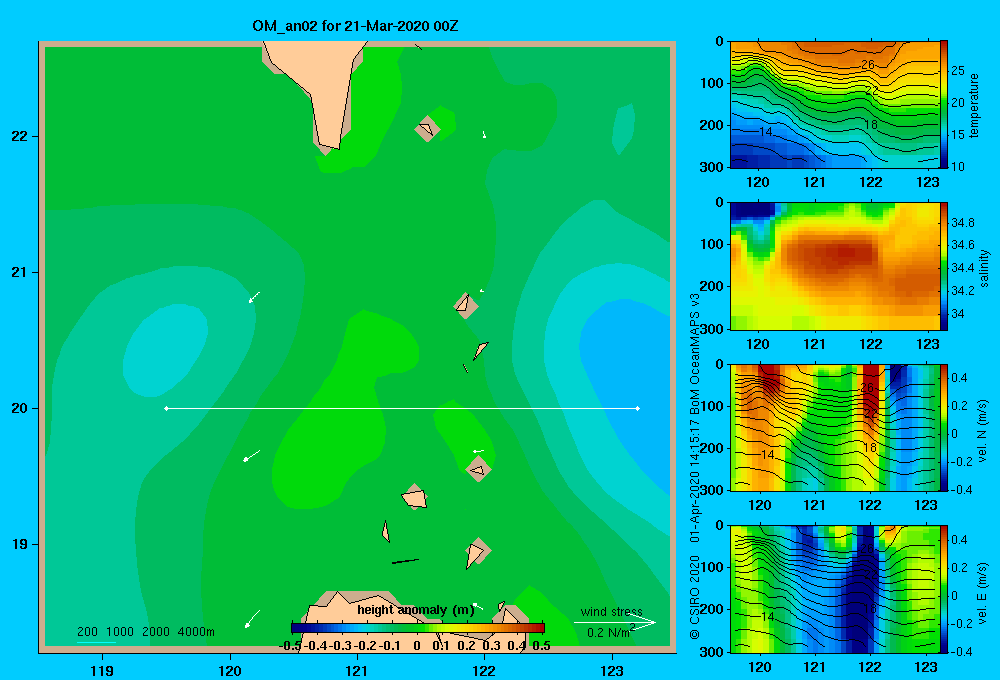Click the title "OM_an02 for 21-Mar-2020 00Z"

355,26
